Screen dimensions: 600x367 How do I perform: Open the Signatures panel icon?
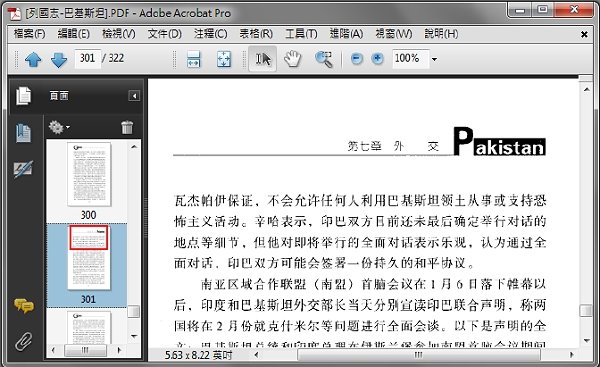[23, 169]
